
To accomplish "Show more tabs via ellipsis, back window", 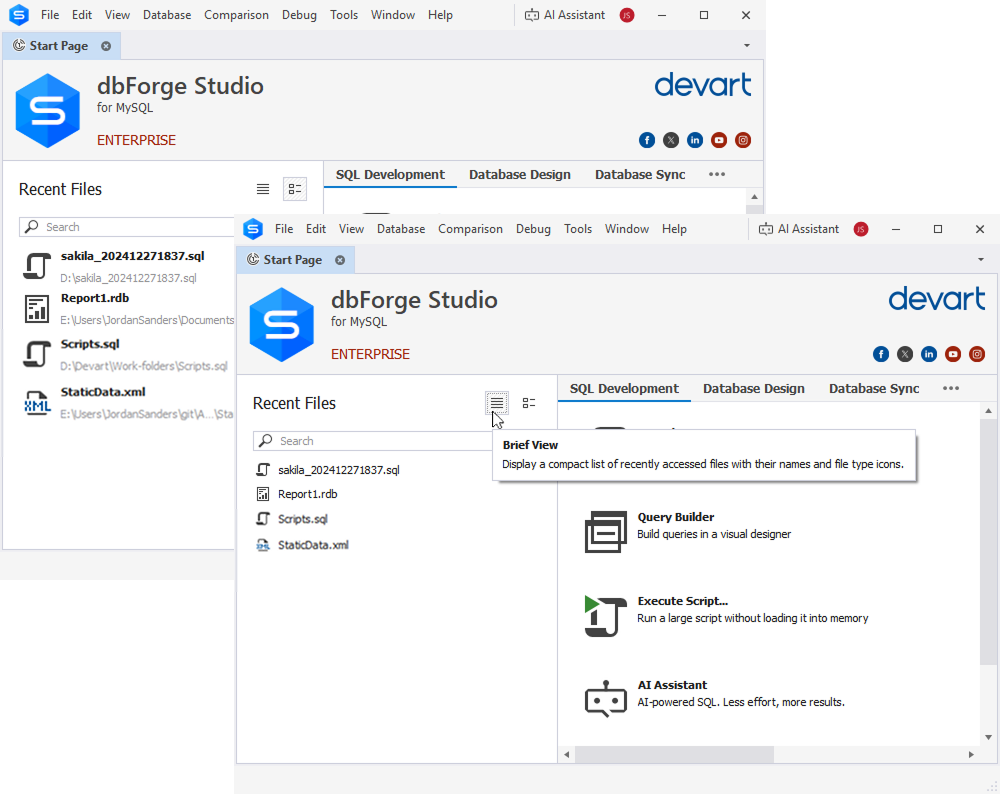I will click(x=717, y=174).
